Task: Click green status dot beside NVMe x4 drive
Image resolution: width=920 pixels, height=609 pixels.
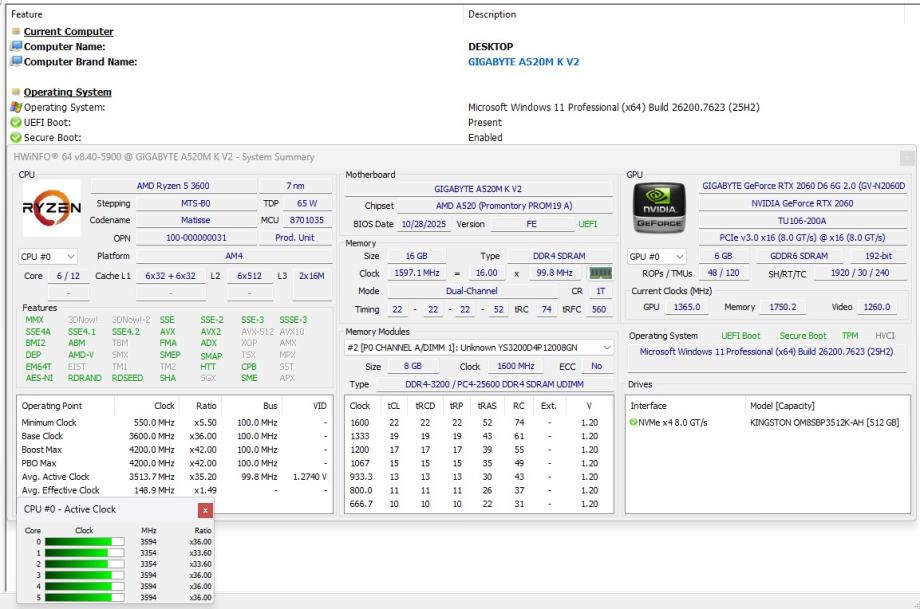Action: 633,422
